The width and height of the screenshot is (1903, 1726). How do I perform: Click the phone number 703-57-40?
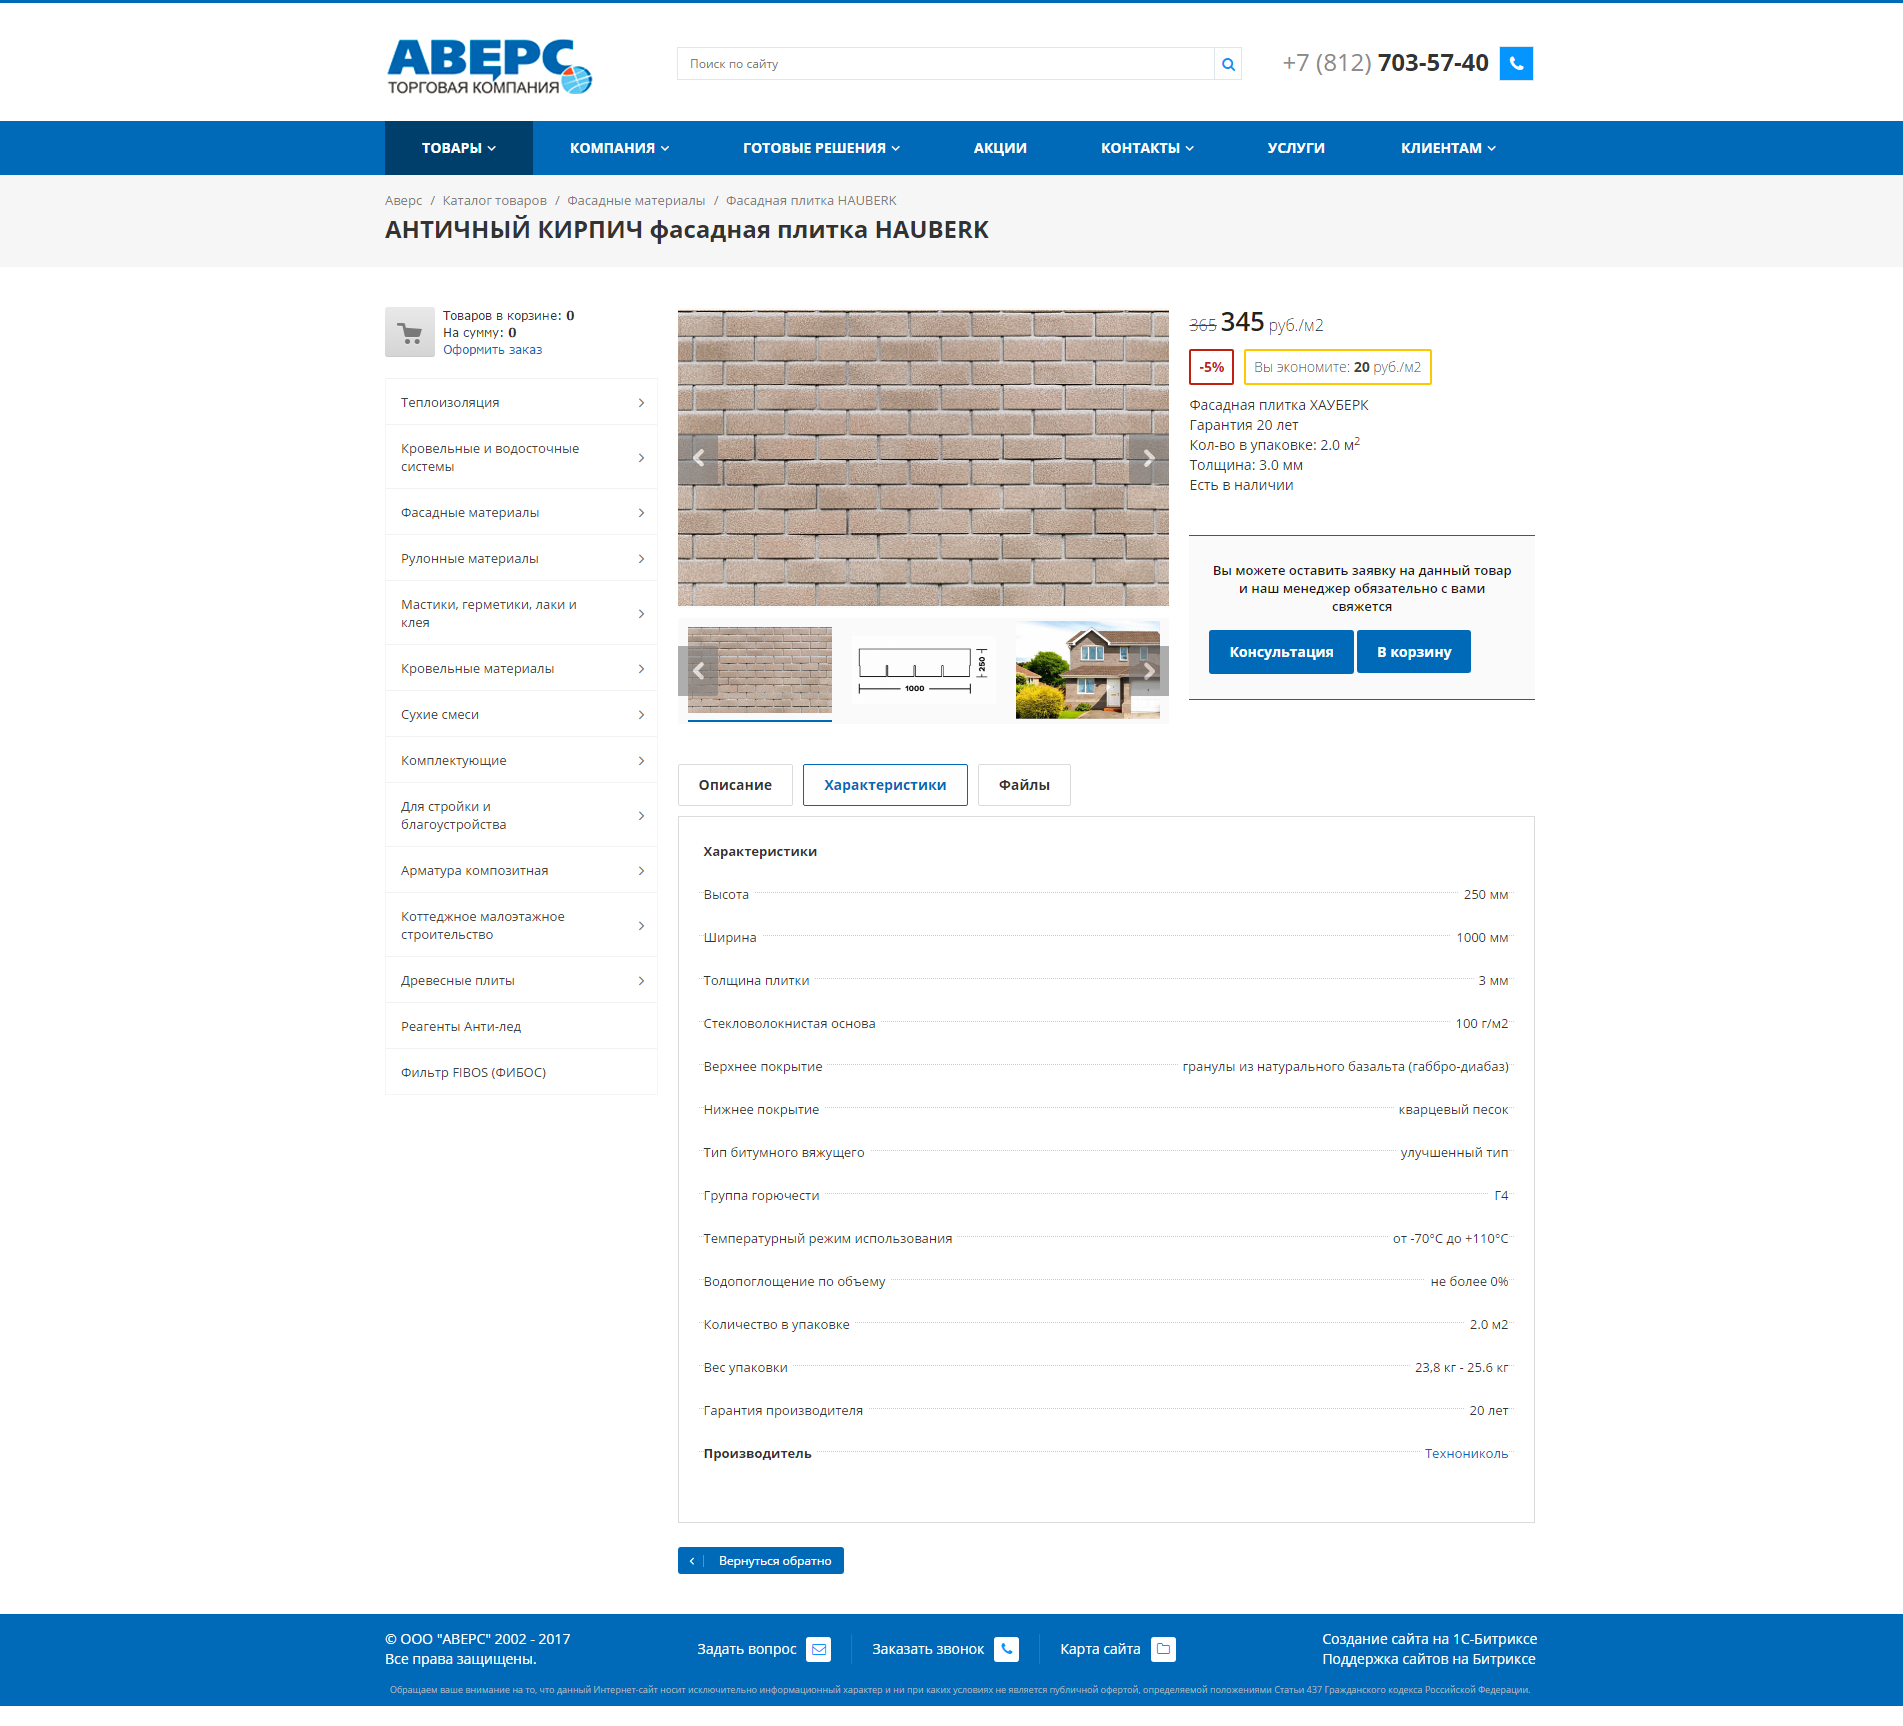coord(1433,63)
